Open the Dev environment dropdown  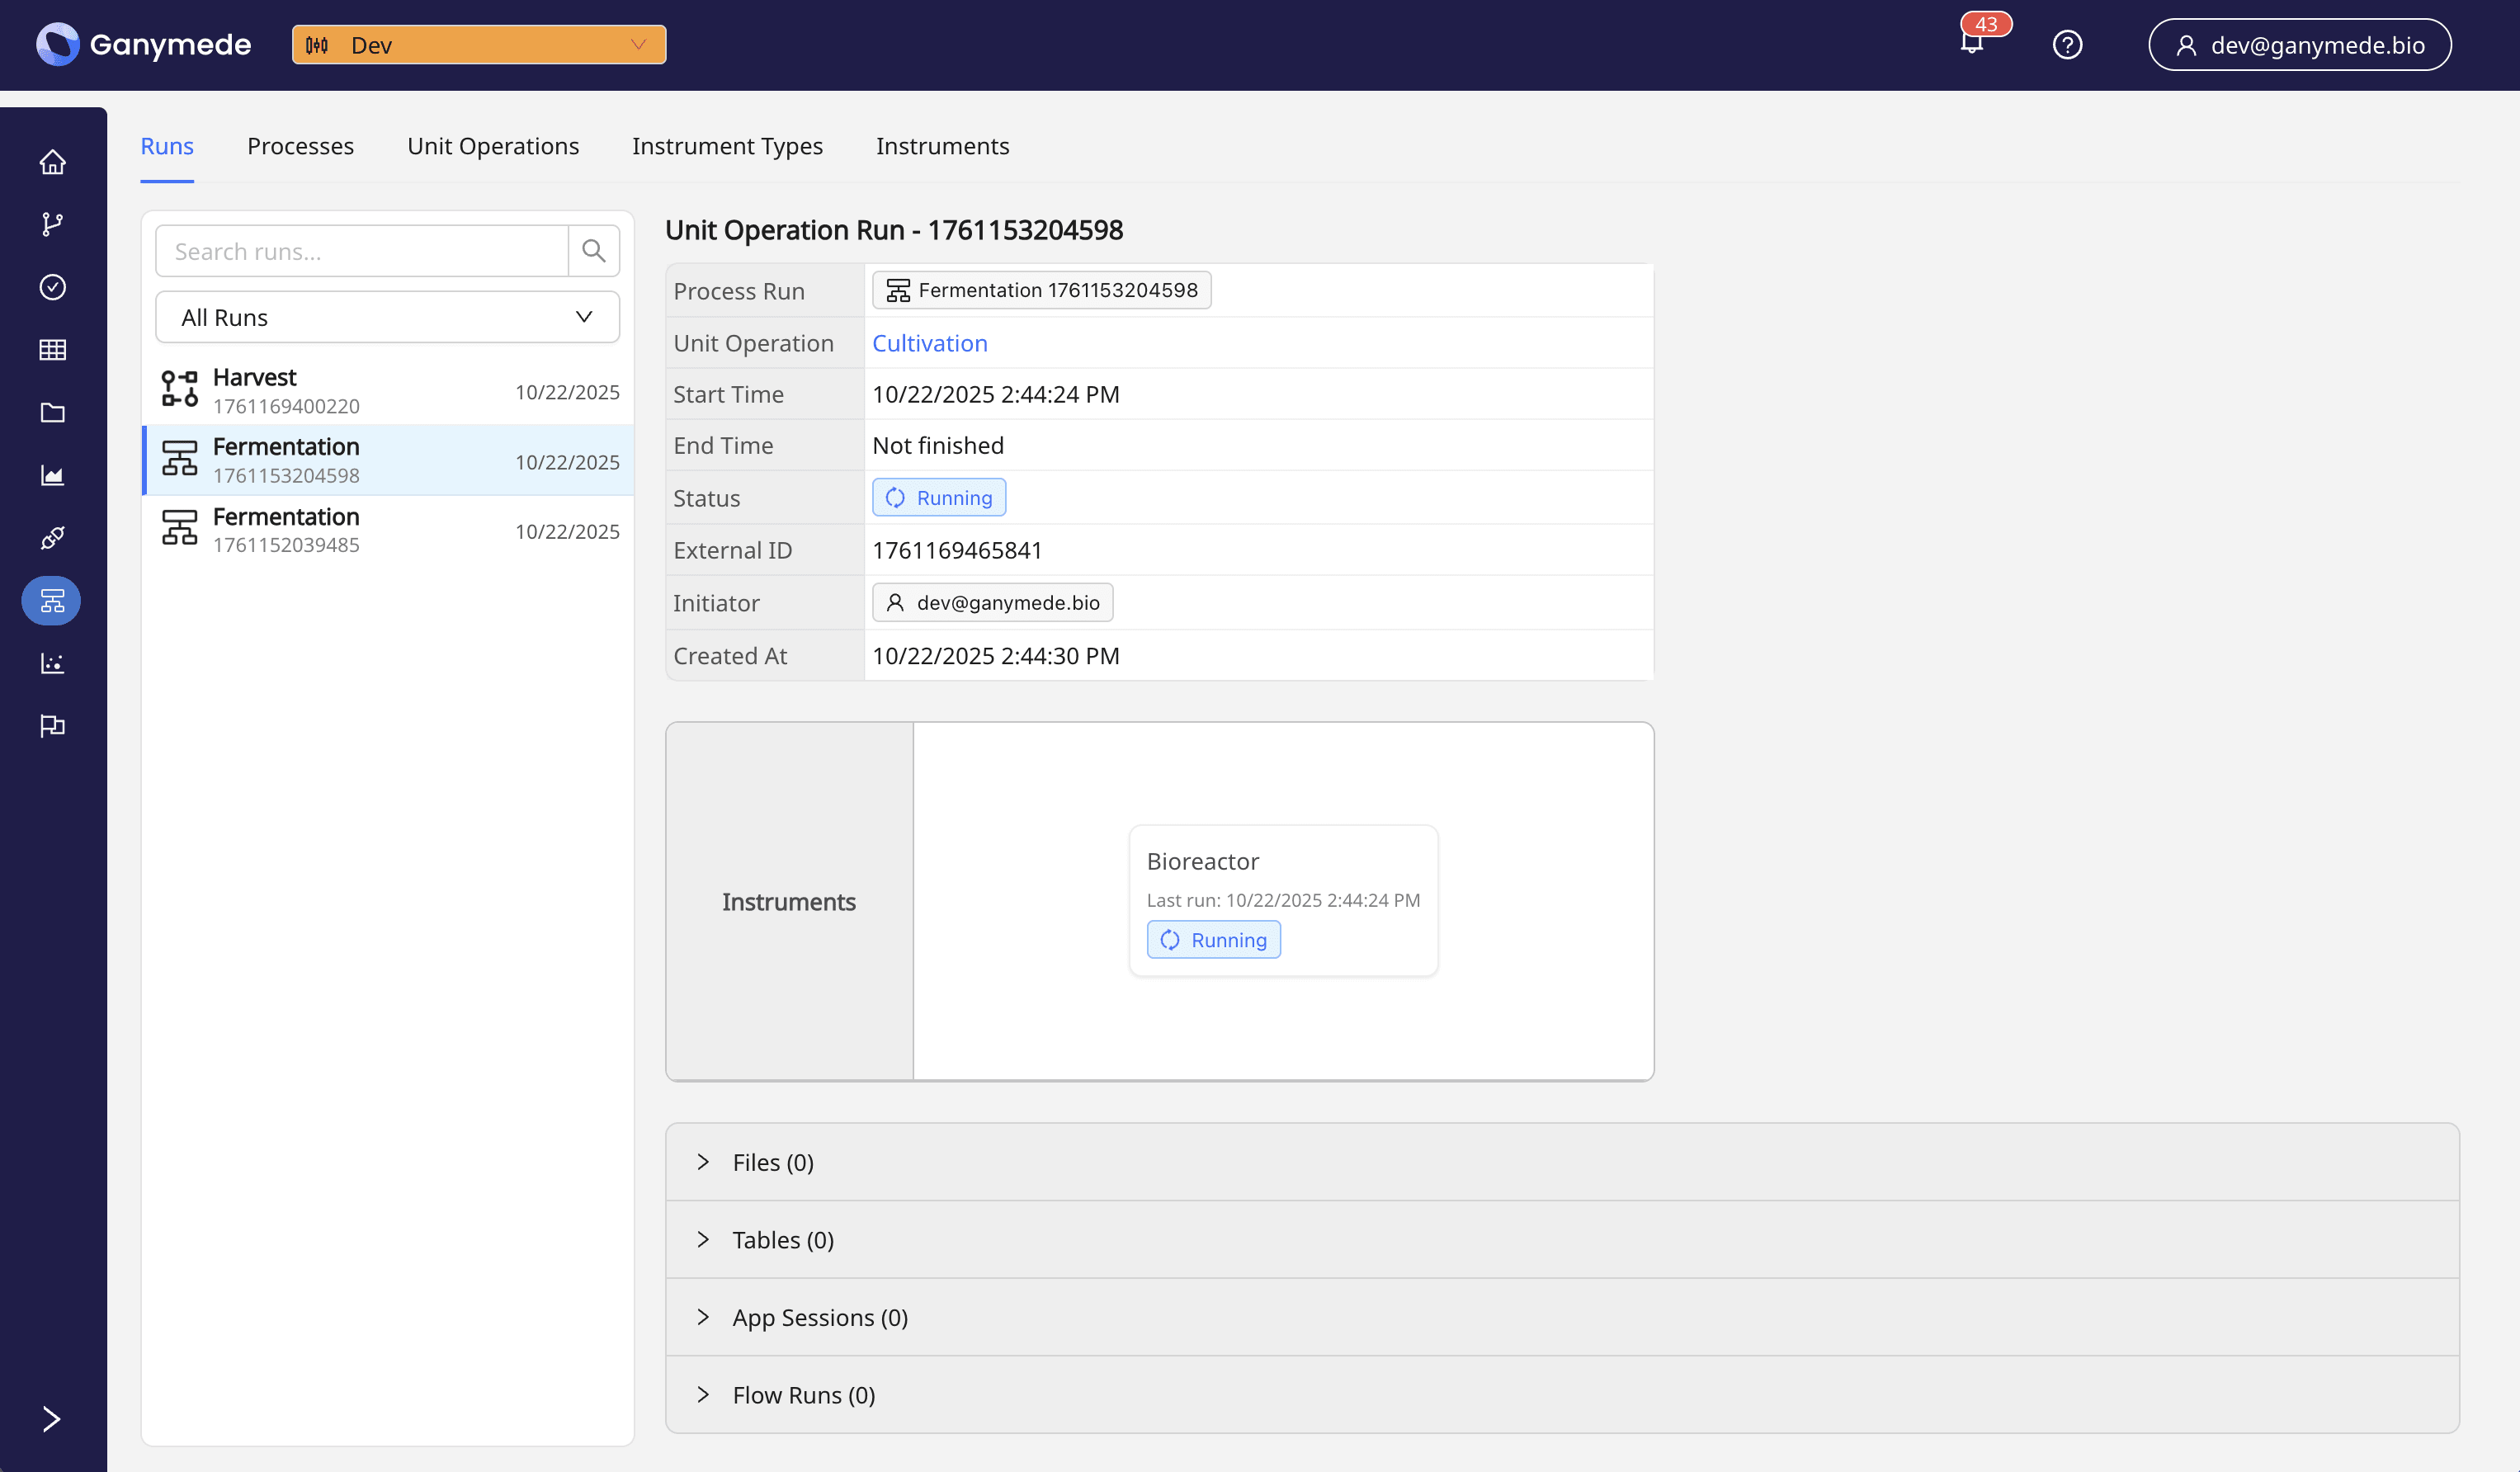click(479, 45)
